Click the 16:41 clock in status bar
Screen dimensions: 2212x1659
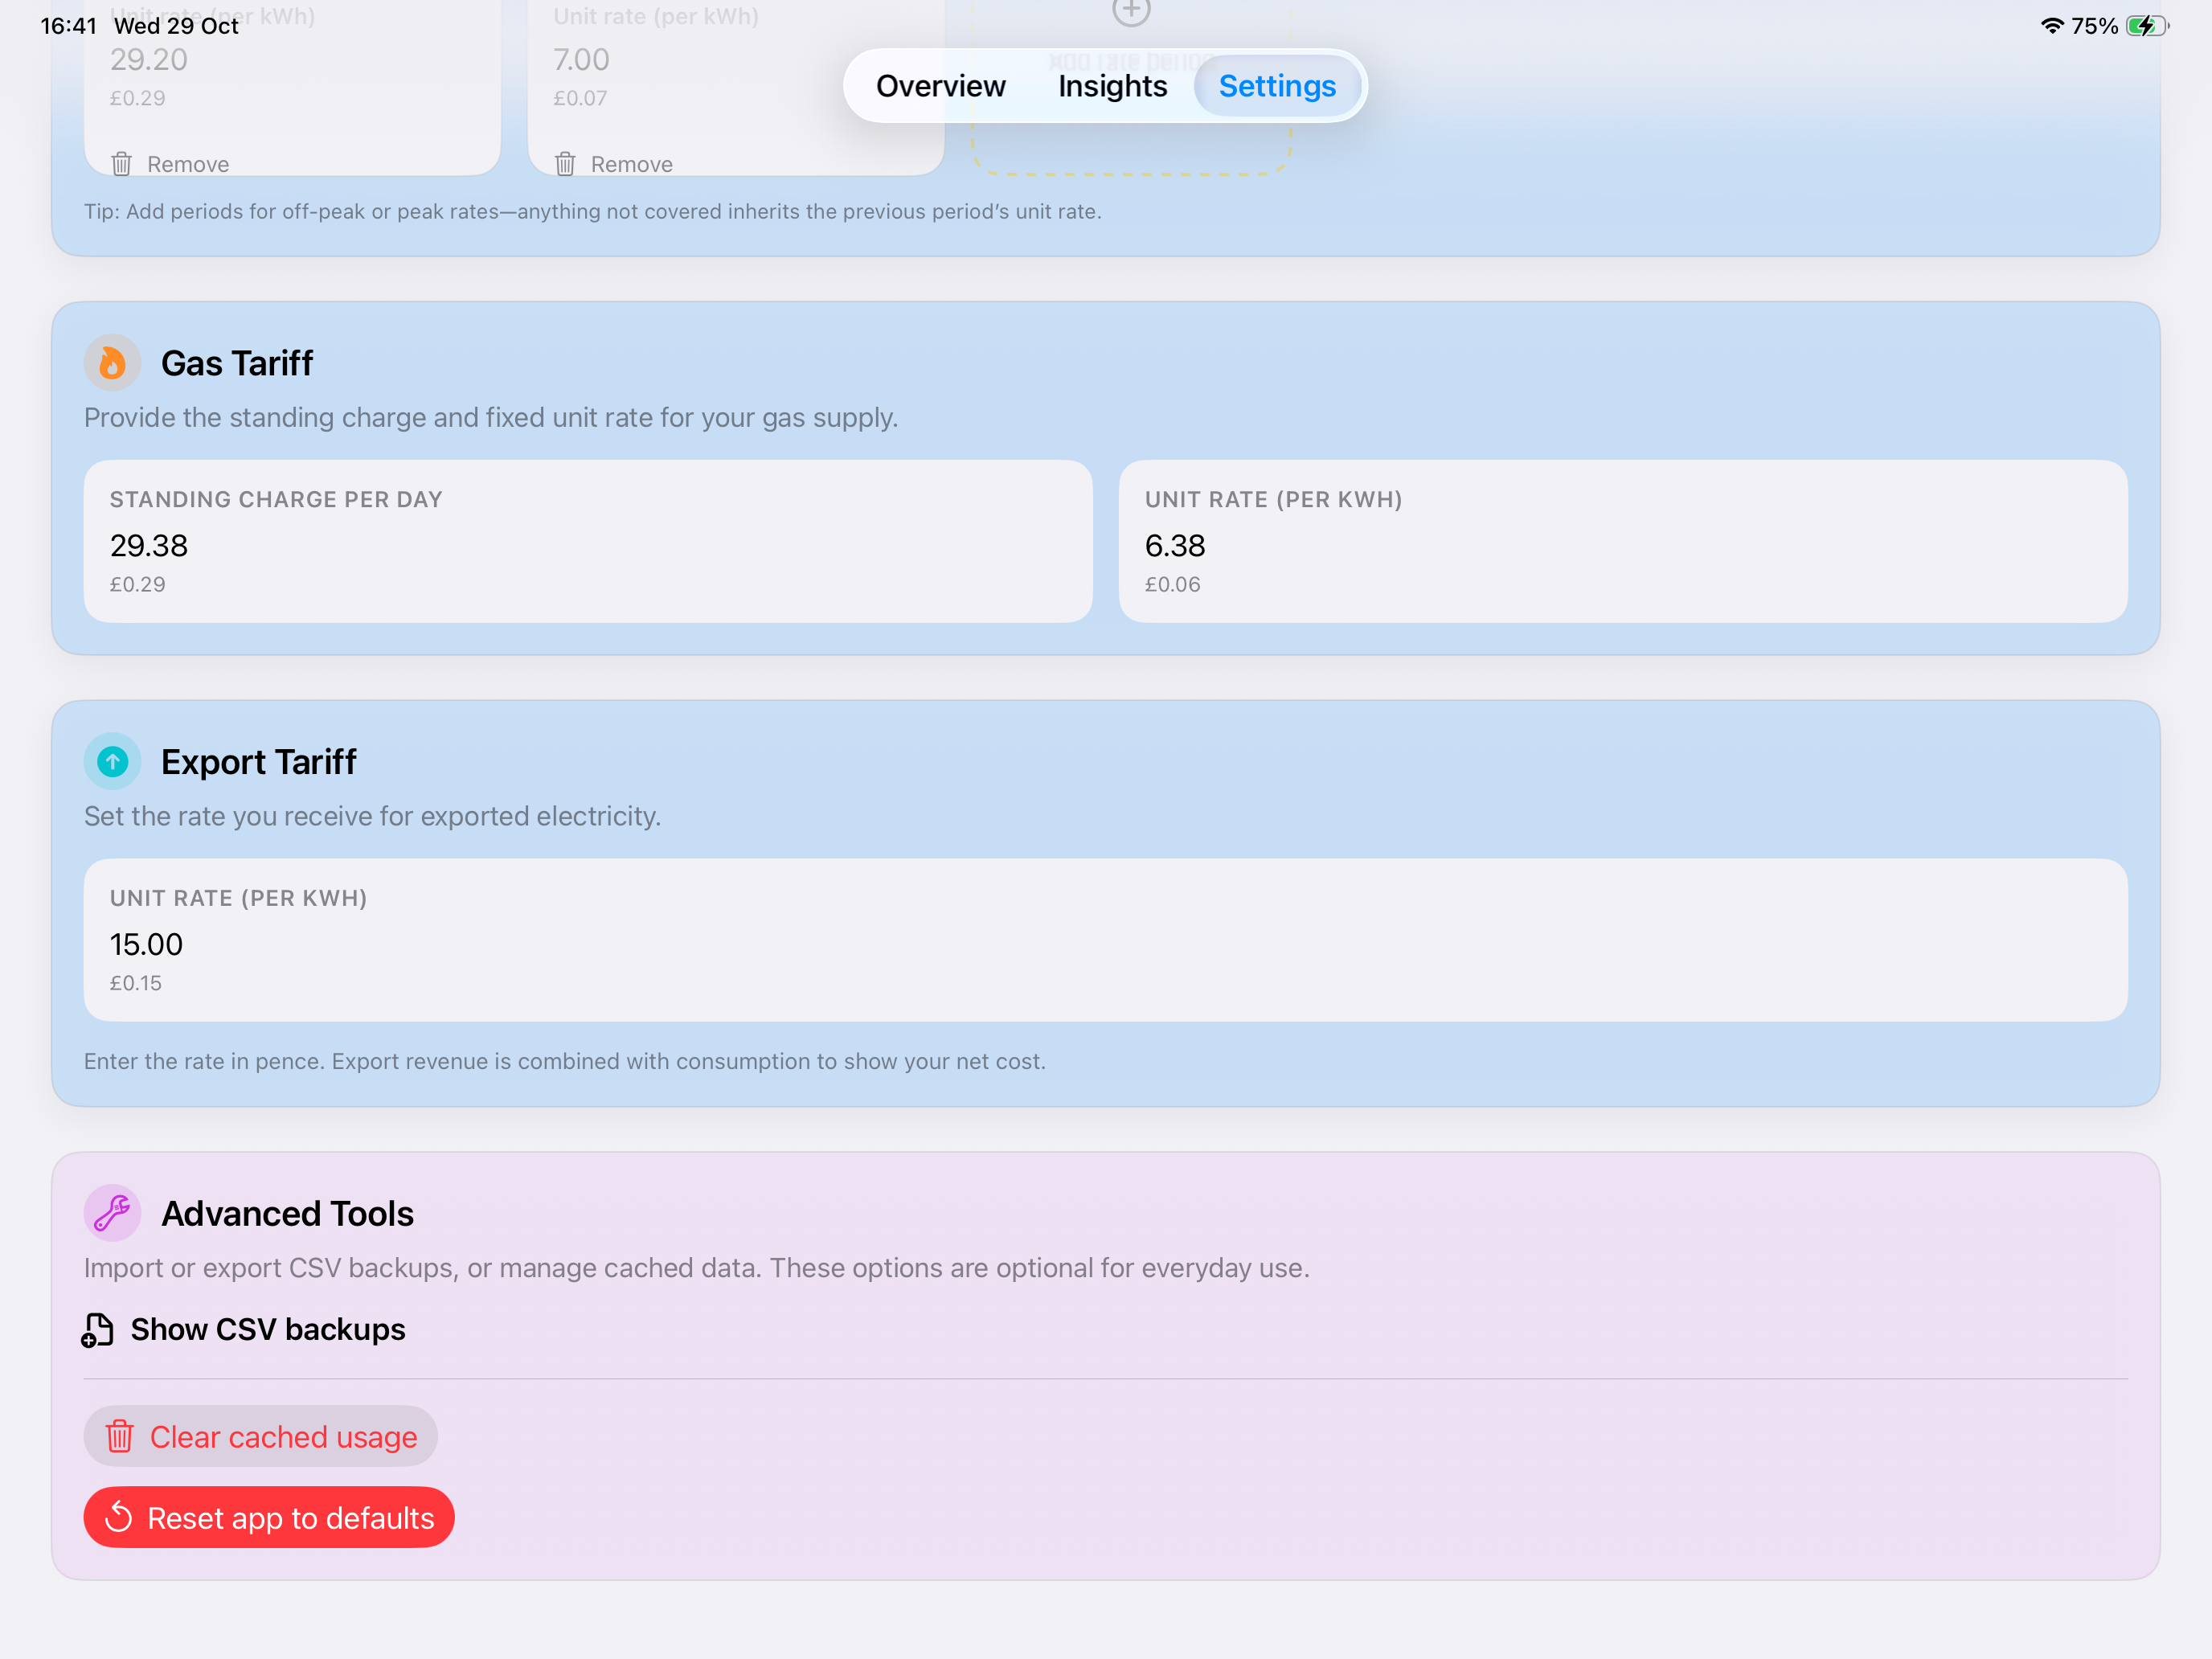click(x=69, y=26)
